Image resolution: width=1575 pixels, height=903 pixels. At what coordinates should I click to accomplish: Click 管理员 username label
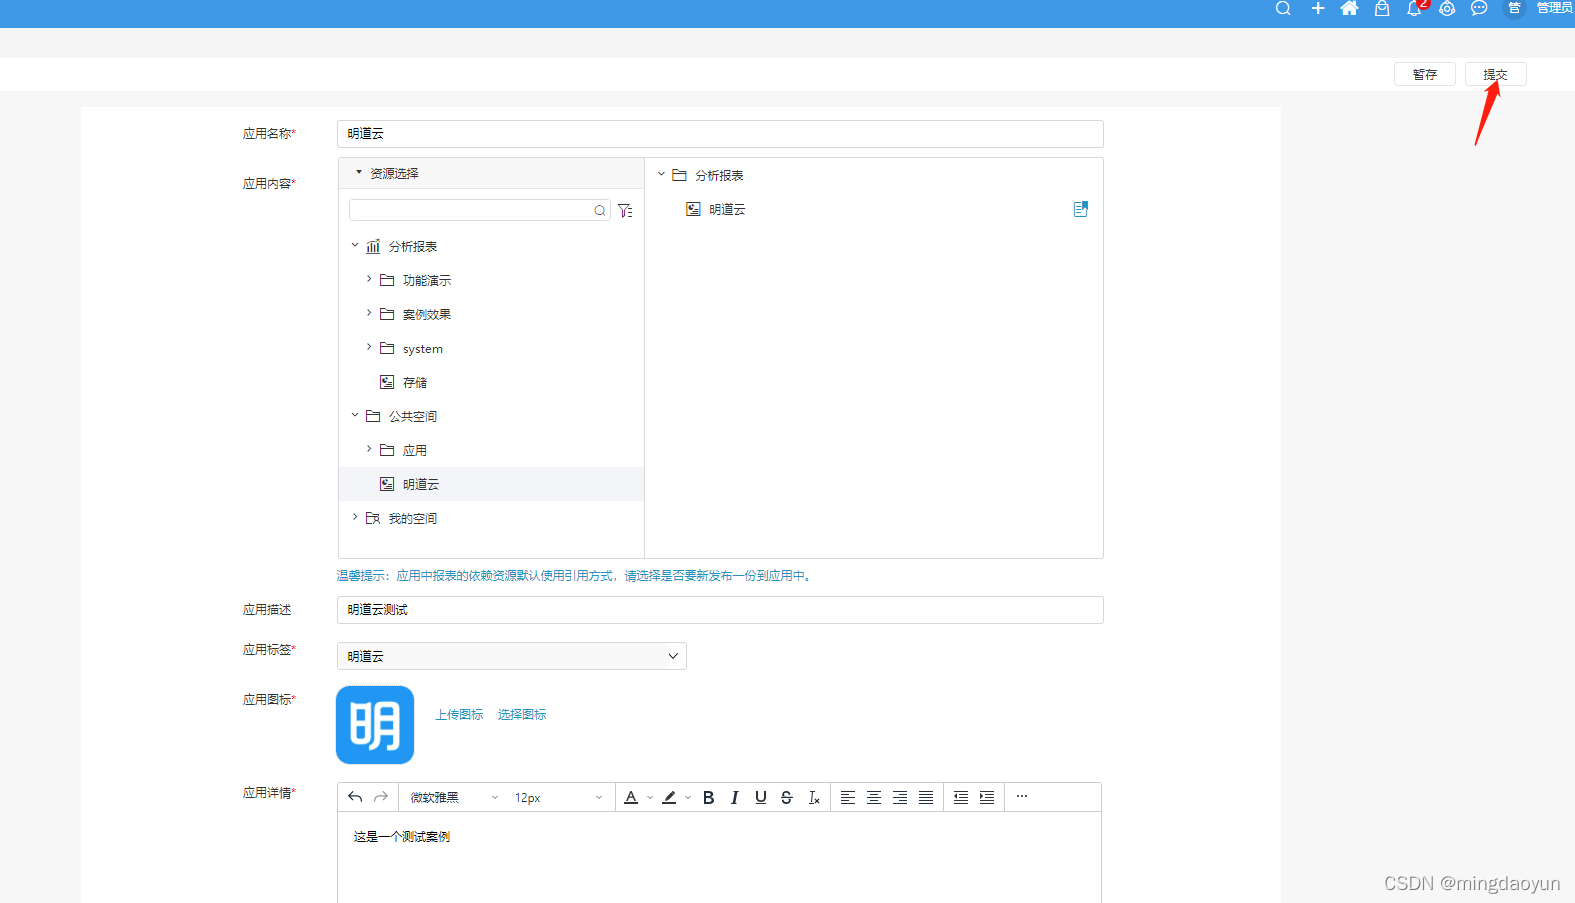point(1555,8)
